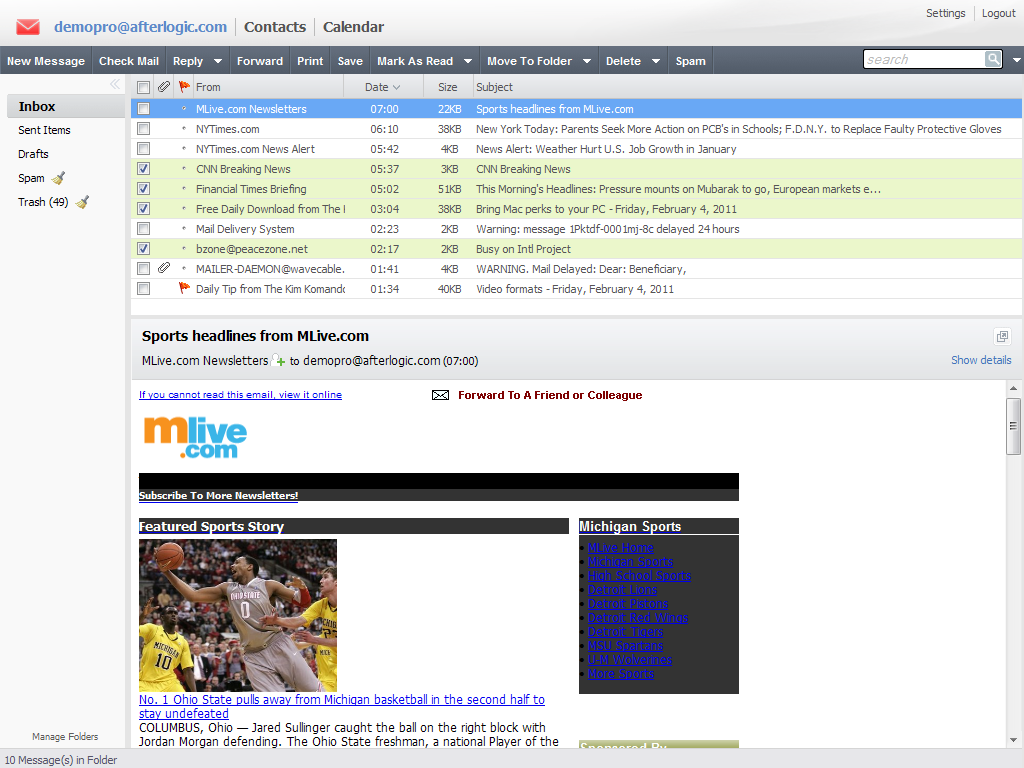Screen dimensions: 1024x768
Task: Uncheck the bzone@peacezone.net checkbox
Action: pyautogui.click(x=144, y=249)
